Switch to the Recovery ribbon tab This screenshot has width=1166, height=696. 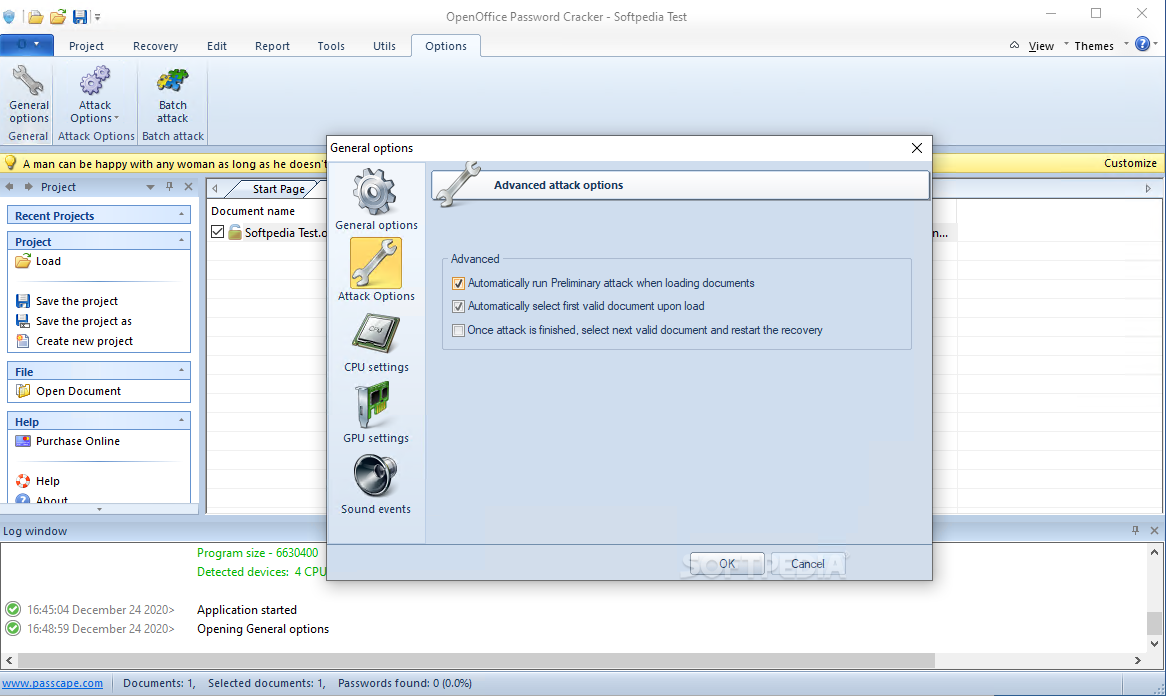pos(155,45)
